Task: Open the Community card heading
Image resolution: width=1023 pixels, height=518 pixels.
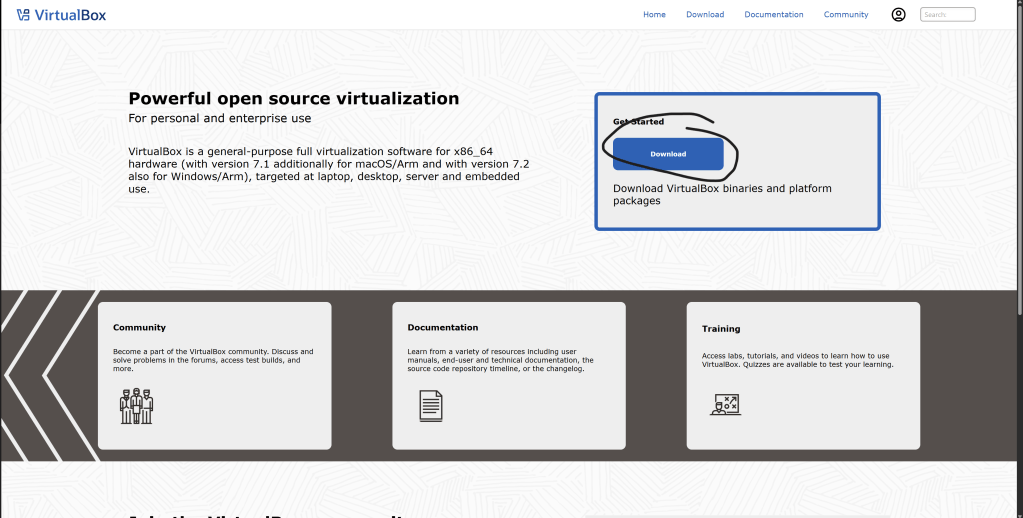Action: (139, 328)
